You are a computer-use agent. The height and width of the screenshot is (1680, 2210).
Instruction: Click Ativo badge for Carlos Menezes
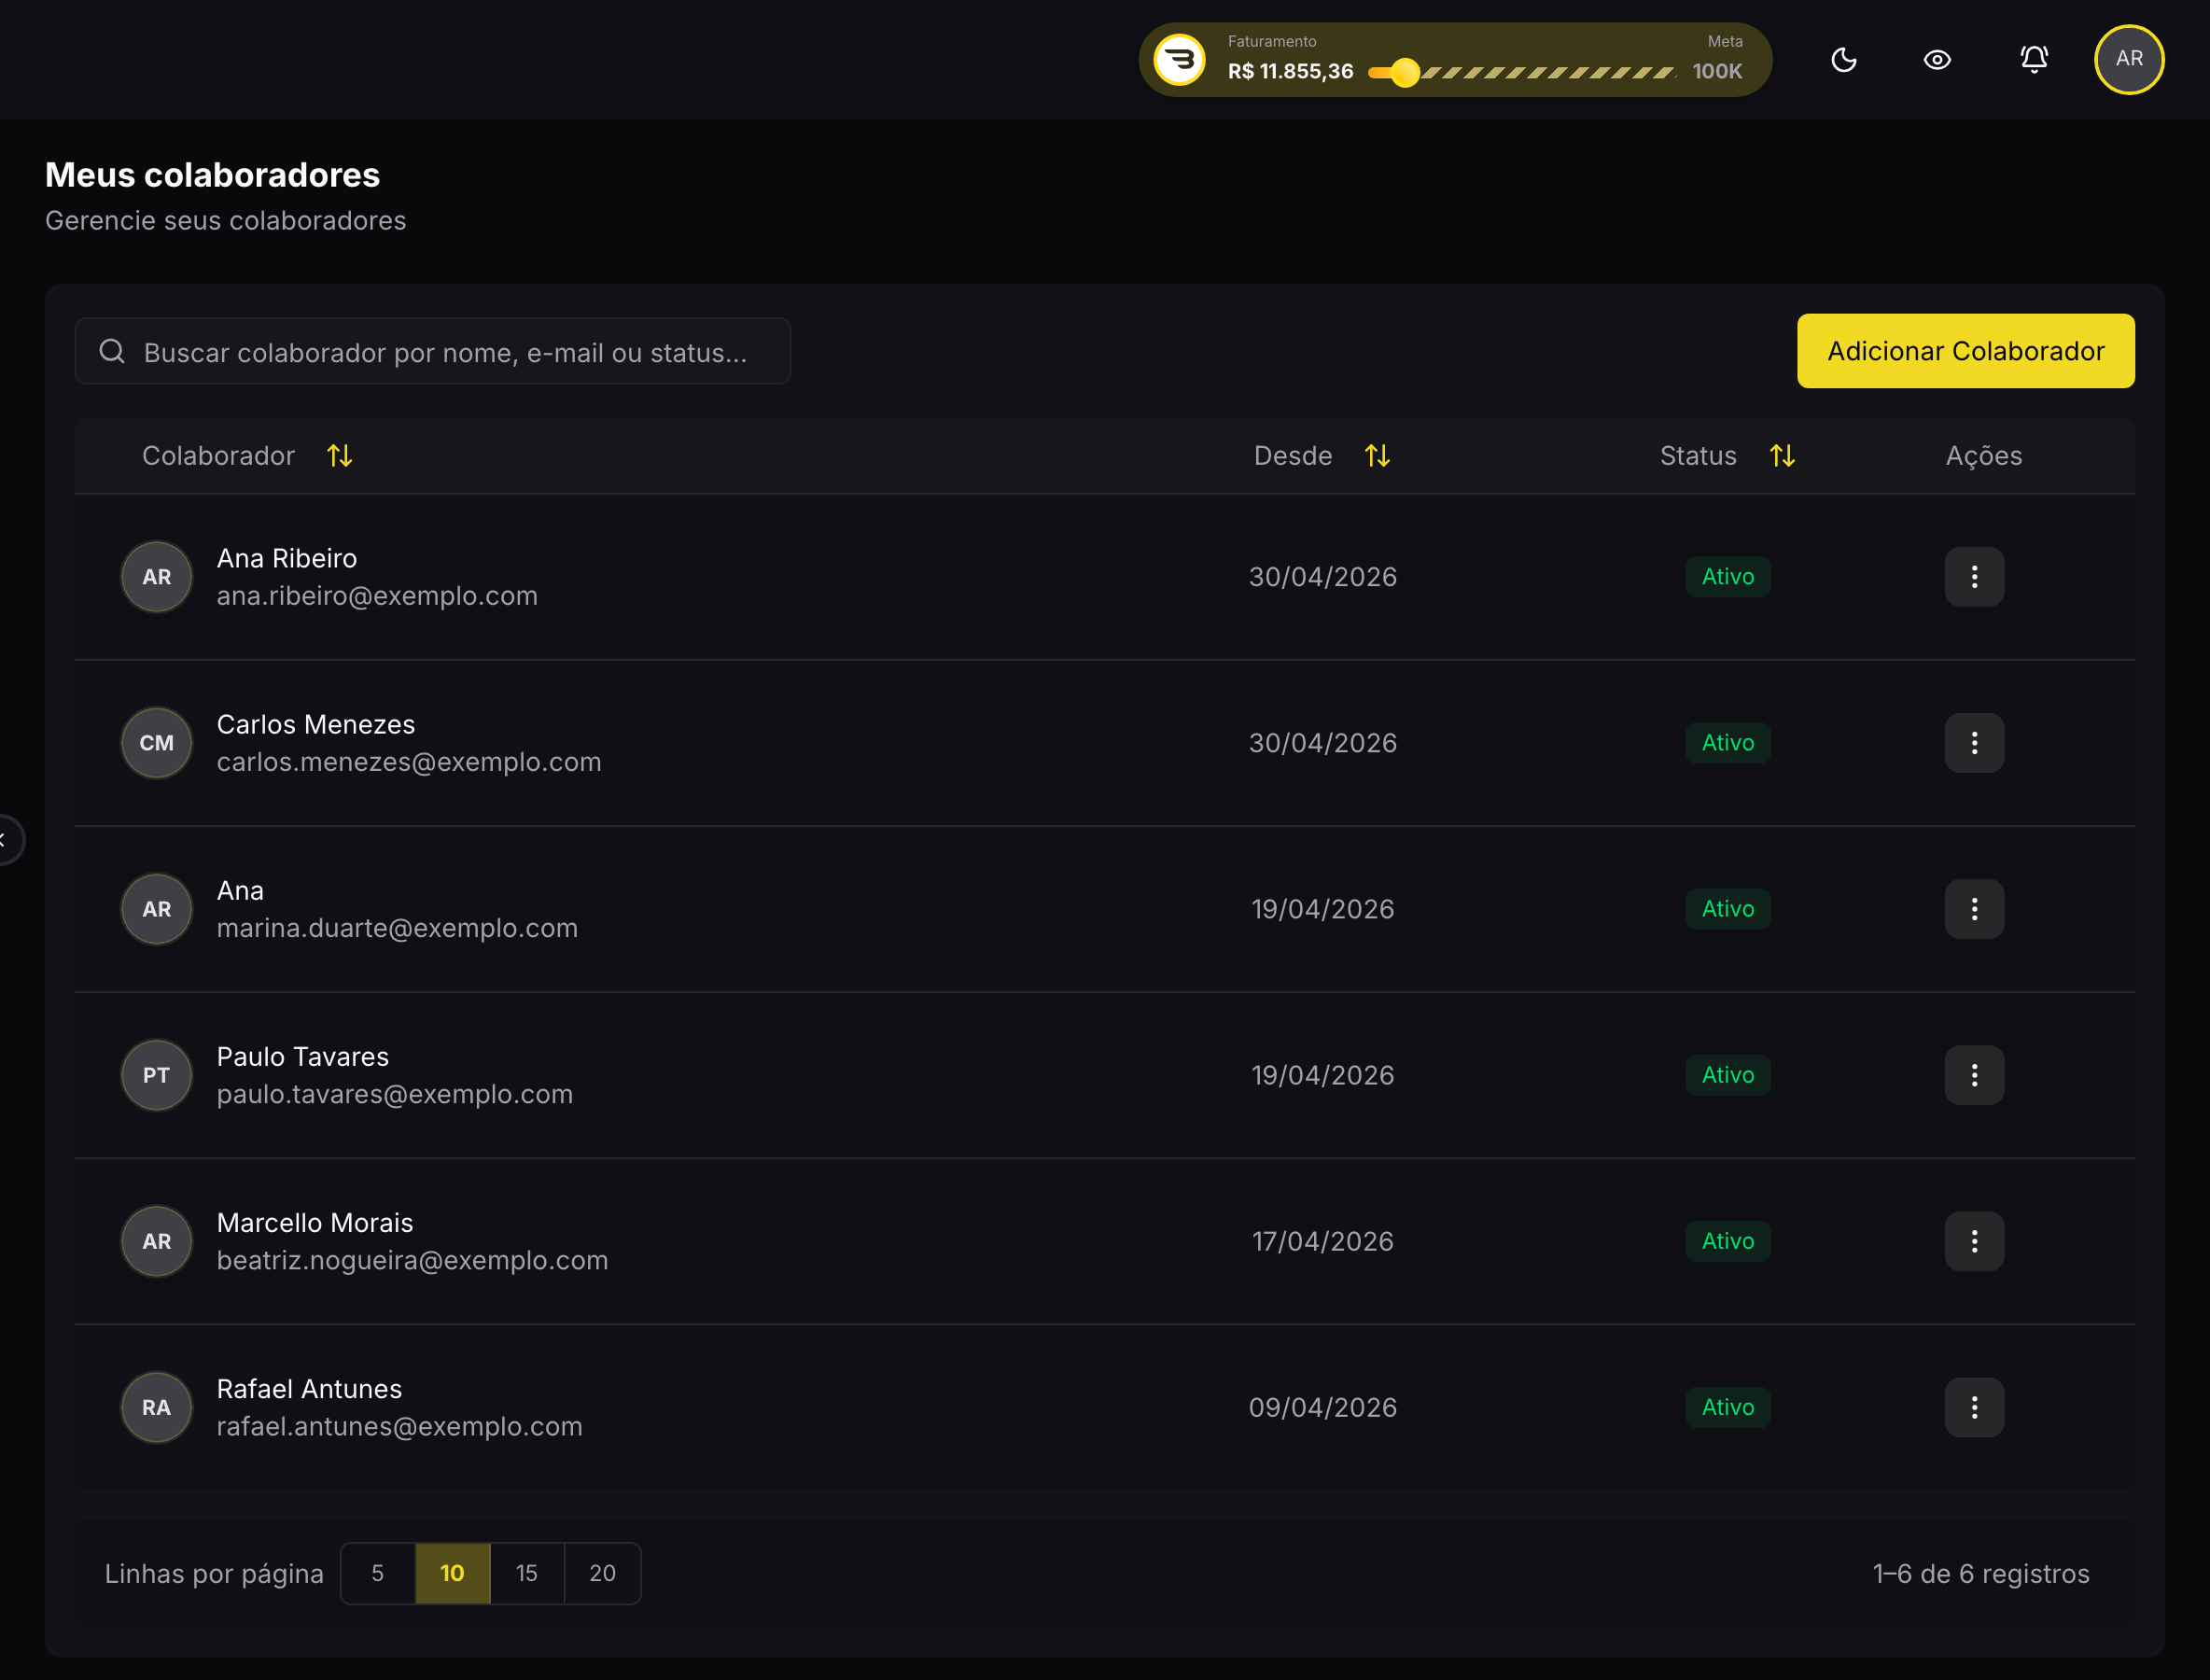(1728, 743)
